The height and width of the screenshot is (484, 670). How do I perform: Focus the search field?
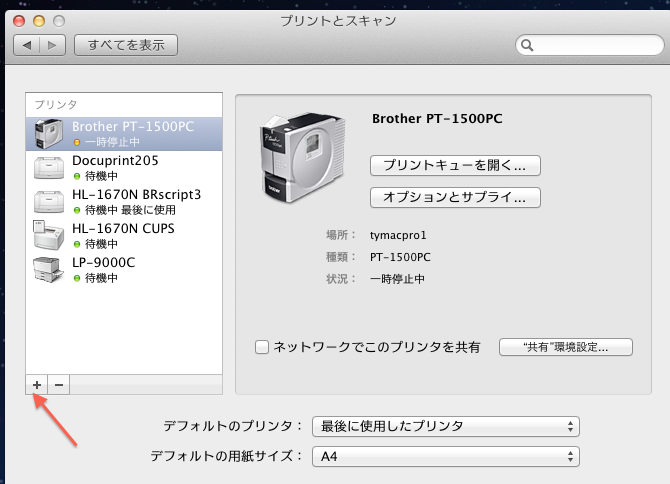click(590, 45)
